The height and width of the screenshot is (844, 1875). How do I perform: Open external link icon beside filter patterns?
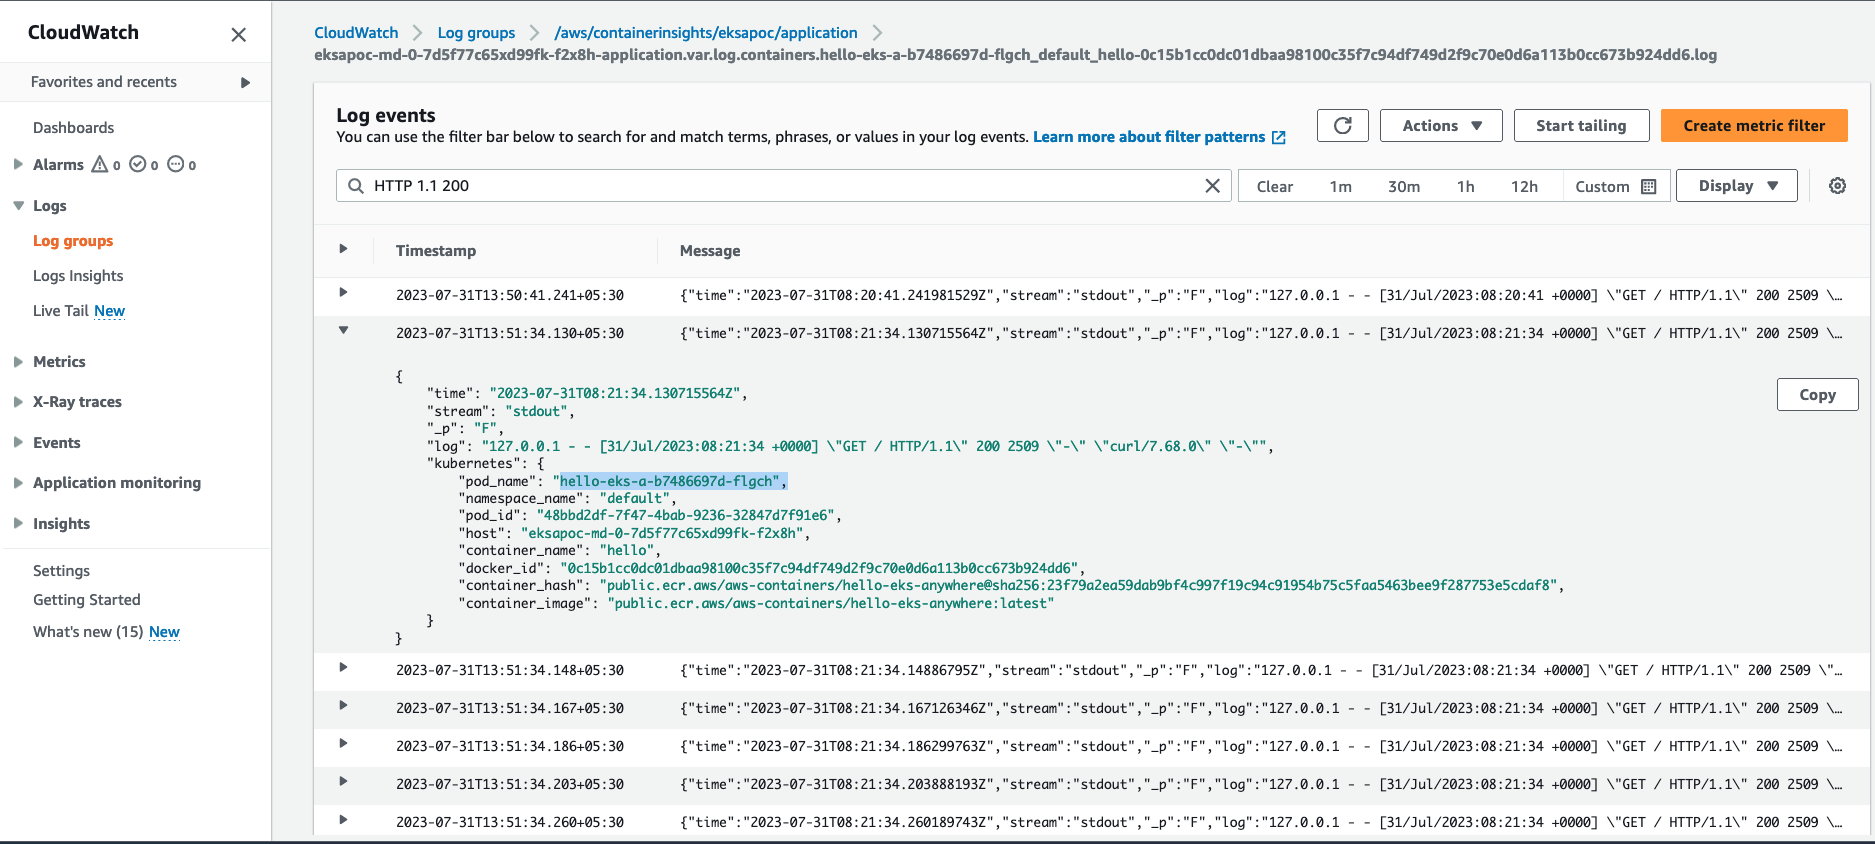(1279, 138)
